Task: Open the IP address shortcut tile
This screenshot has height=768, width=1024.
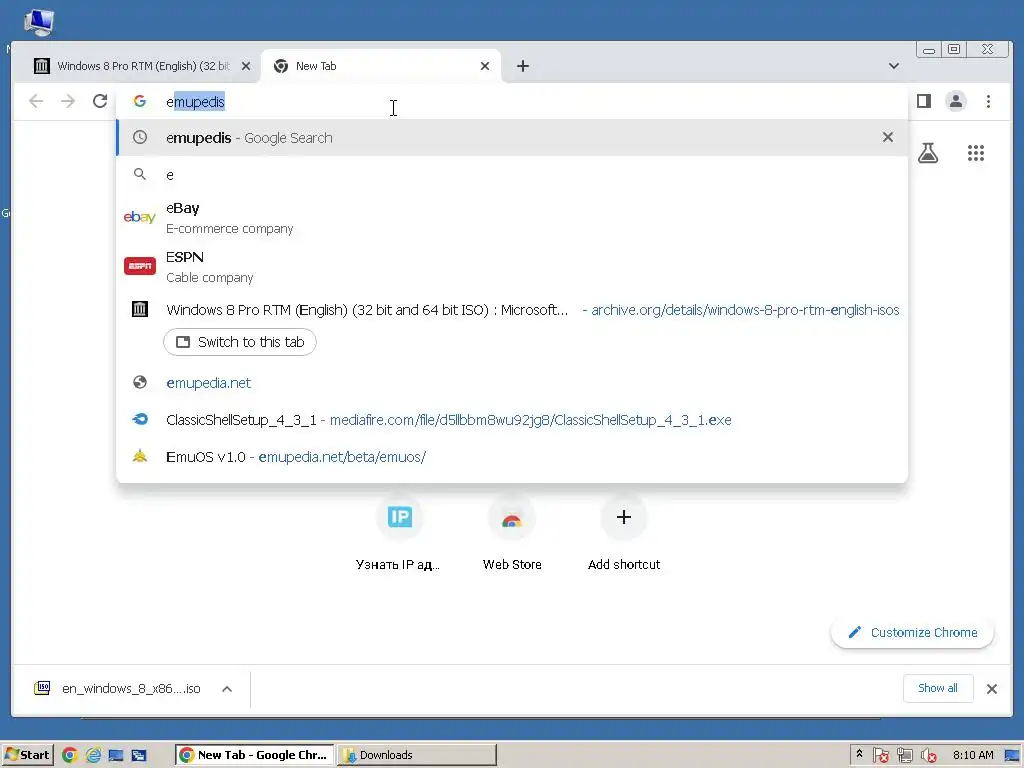Action: click(399, 534)
